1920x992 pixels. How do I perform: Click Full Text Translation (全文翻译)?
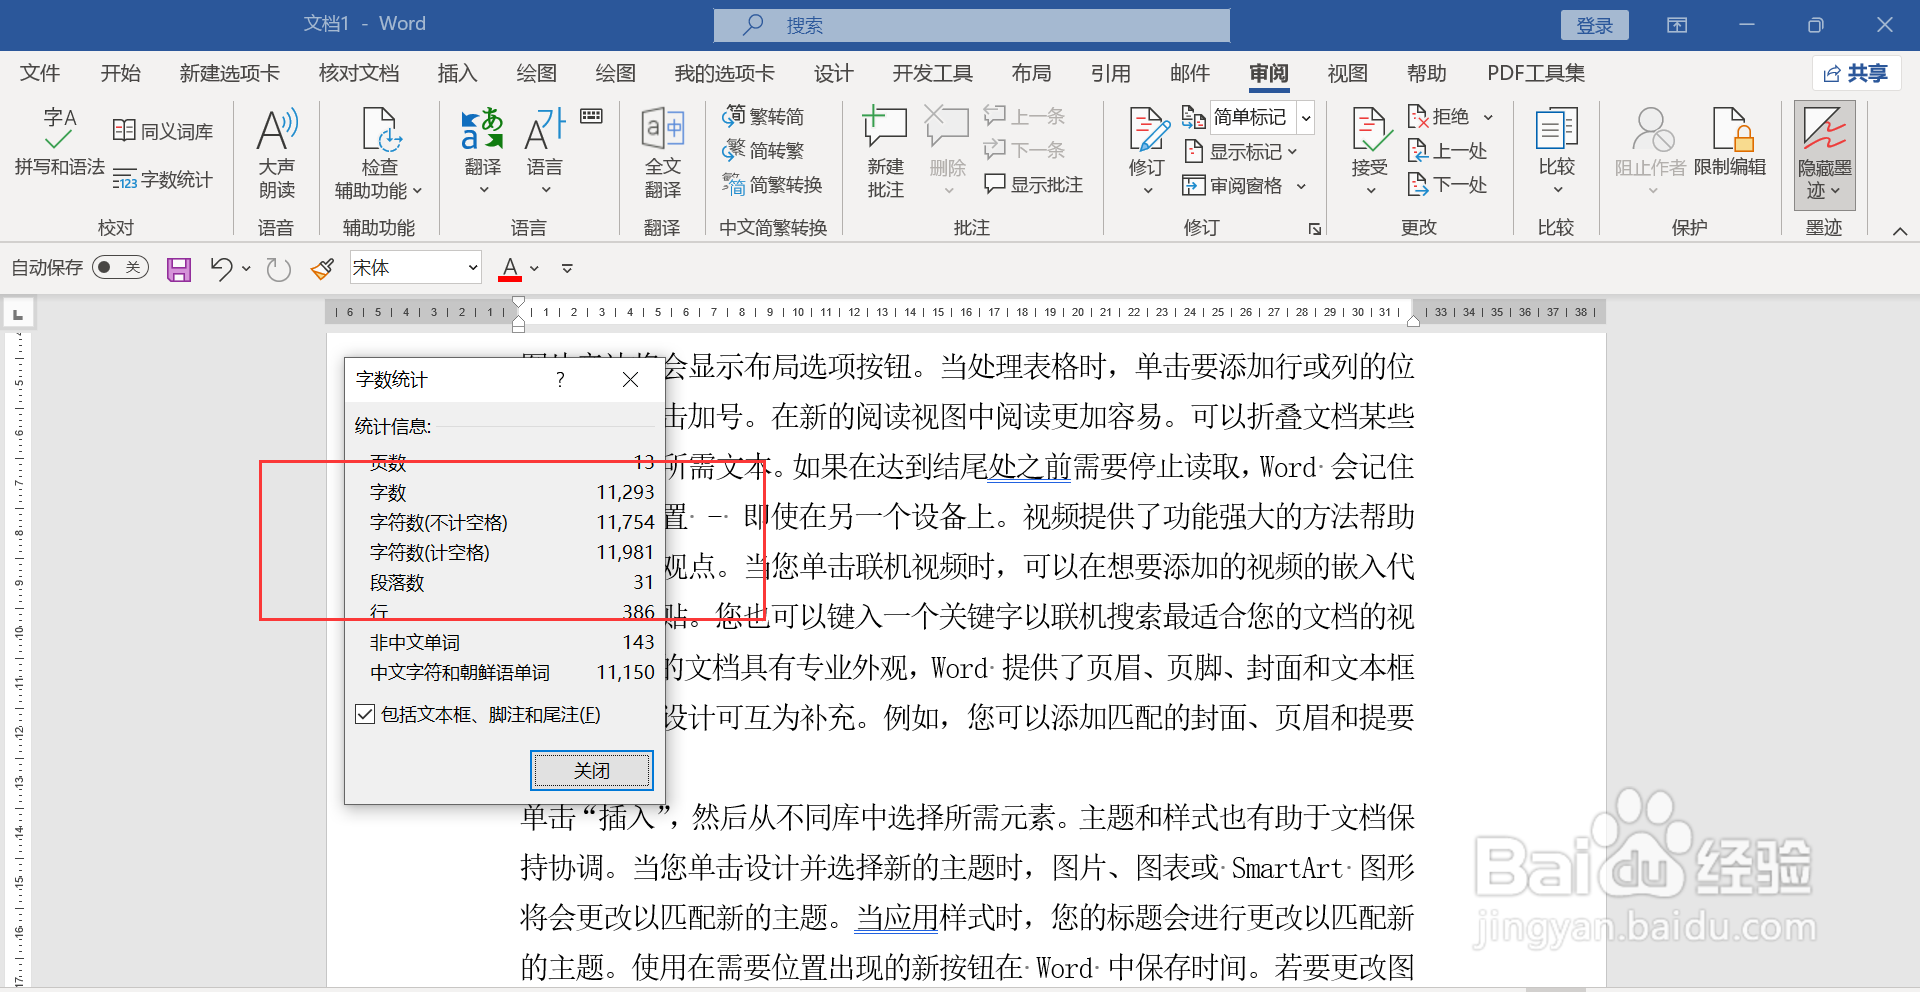pos(662,153)
